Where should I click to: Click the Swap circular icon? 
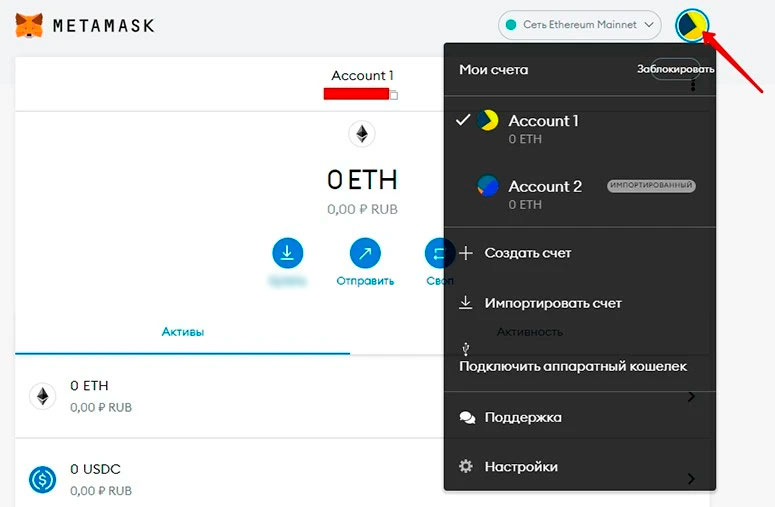[436, 253]
